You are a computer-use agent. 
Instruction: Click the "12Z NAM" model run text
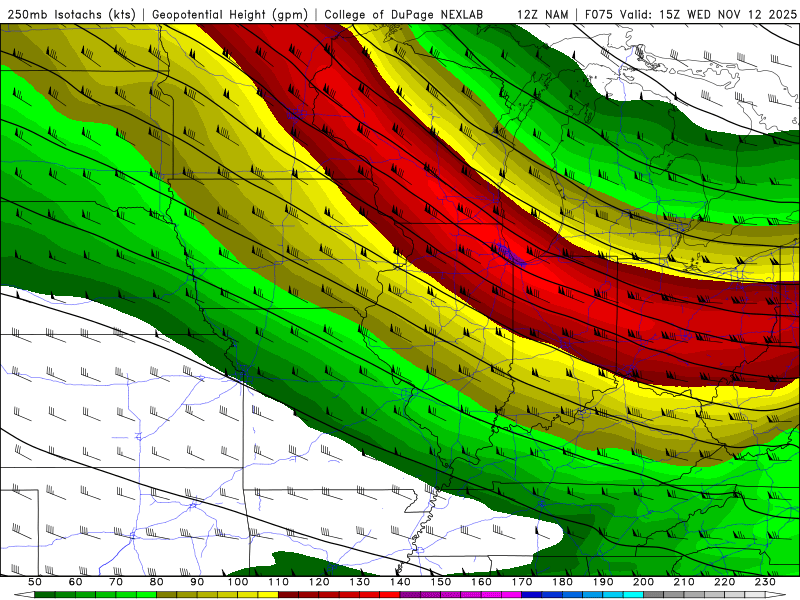[542, 15]
